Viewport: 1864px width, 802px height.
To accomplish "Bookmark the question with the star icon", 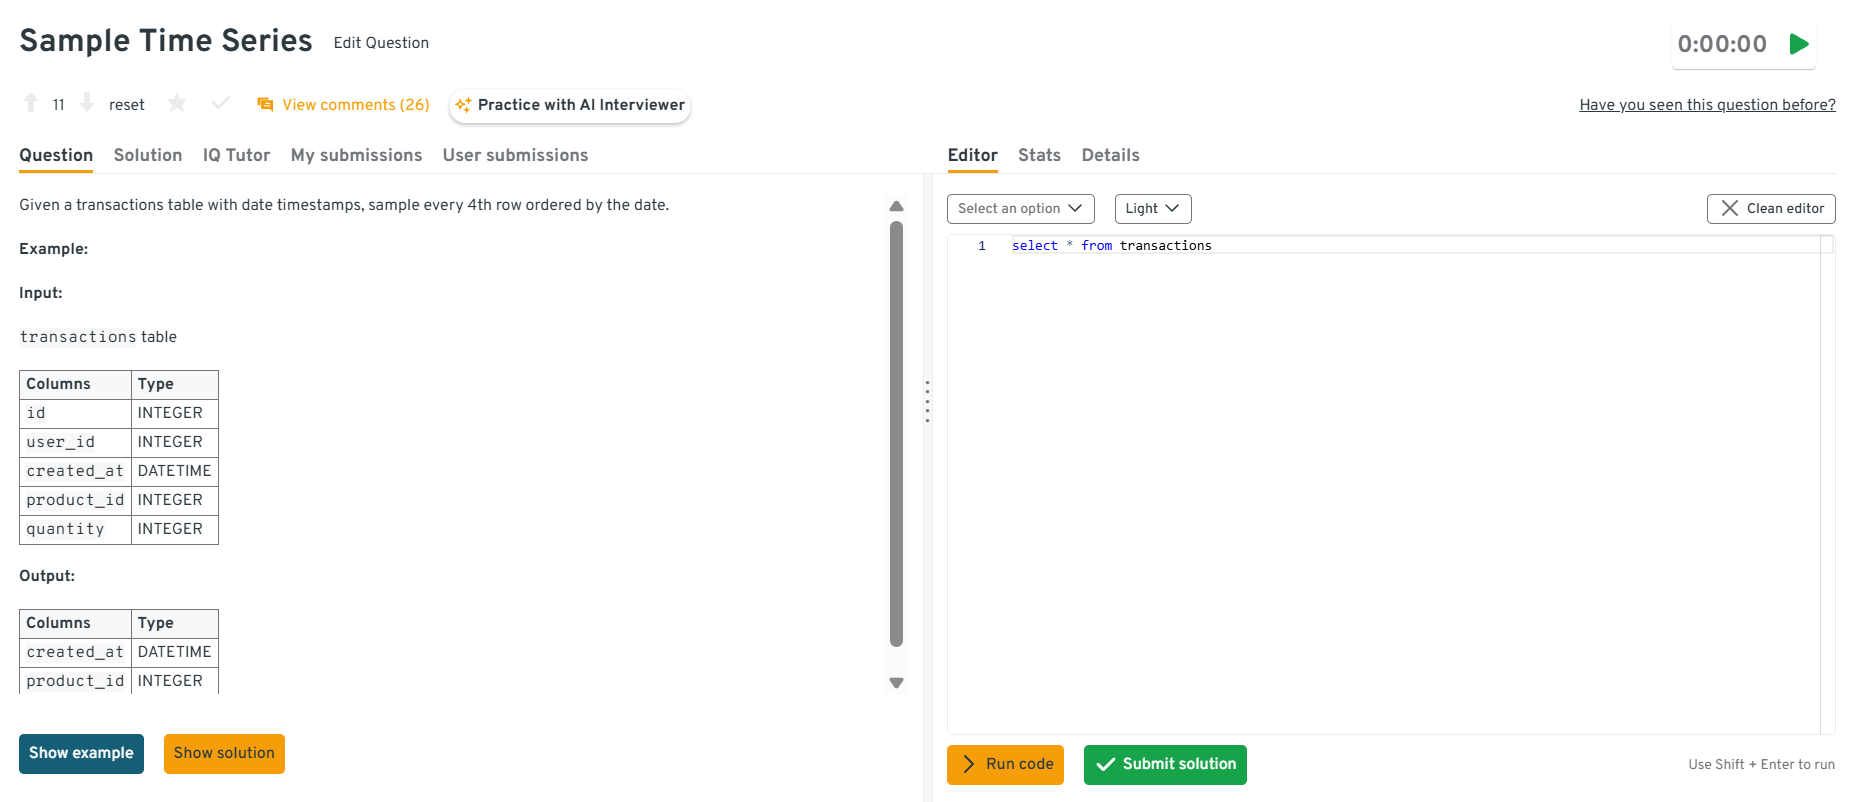I will click(177, 103).
